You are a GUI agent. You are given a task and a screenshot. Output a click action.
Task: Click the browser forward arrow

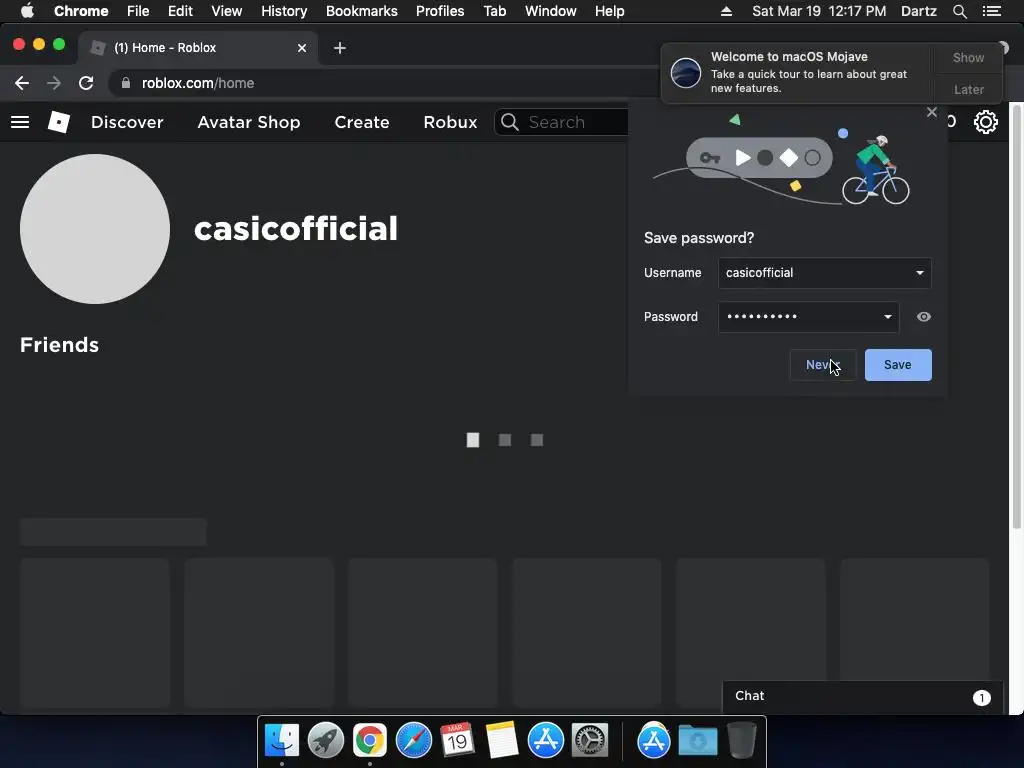[54, 83]
